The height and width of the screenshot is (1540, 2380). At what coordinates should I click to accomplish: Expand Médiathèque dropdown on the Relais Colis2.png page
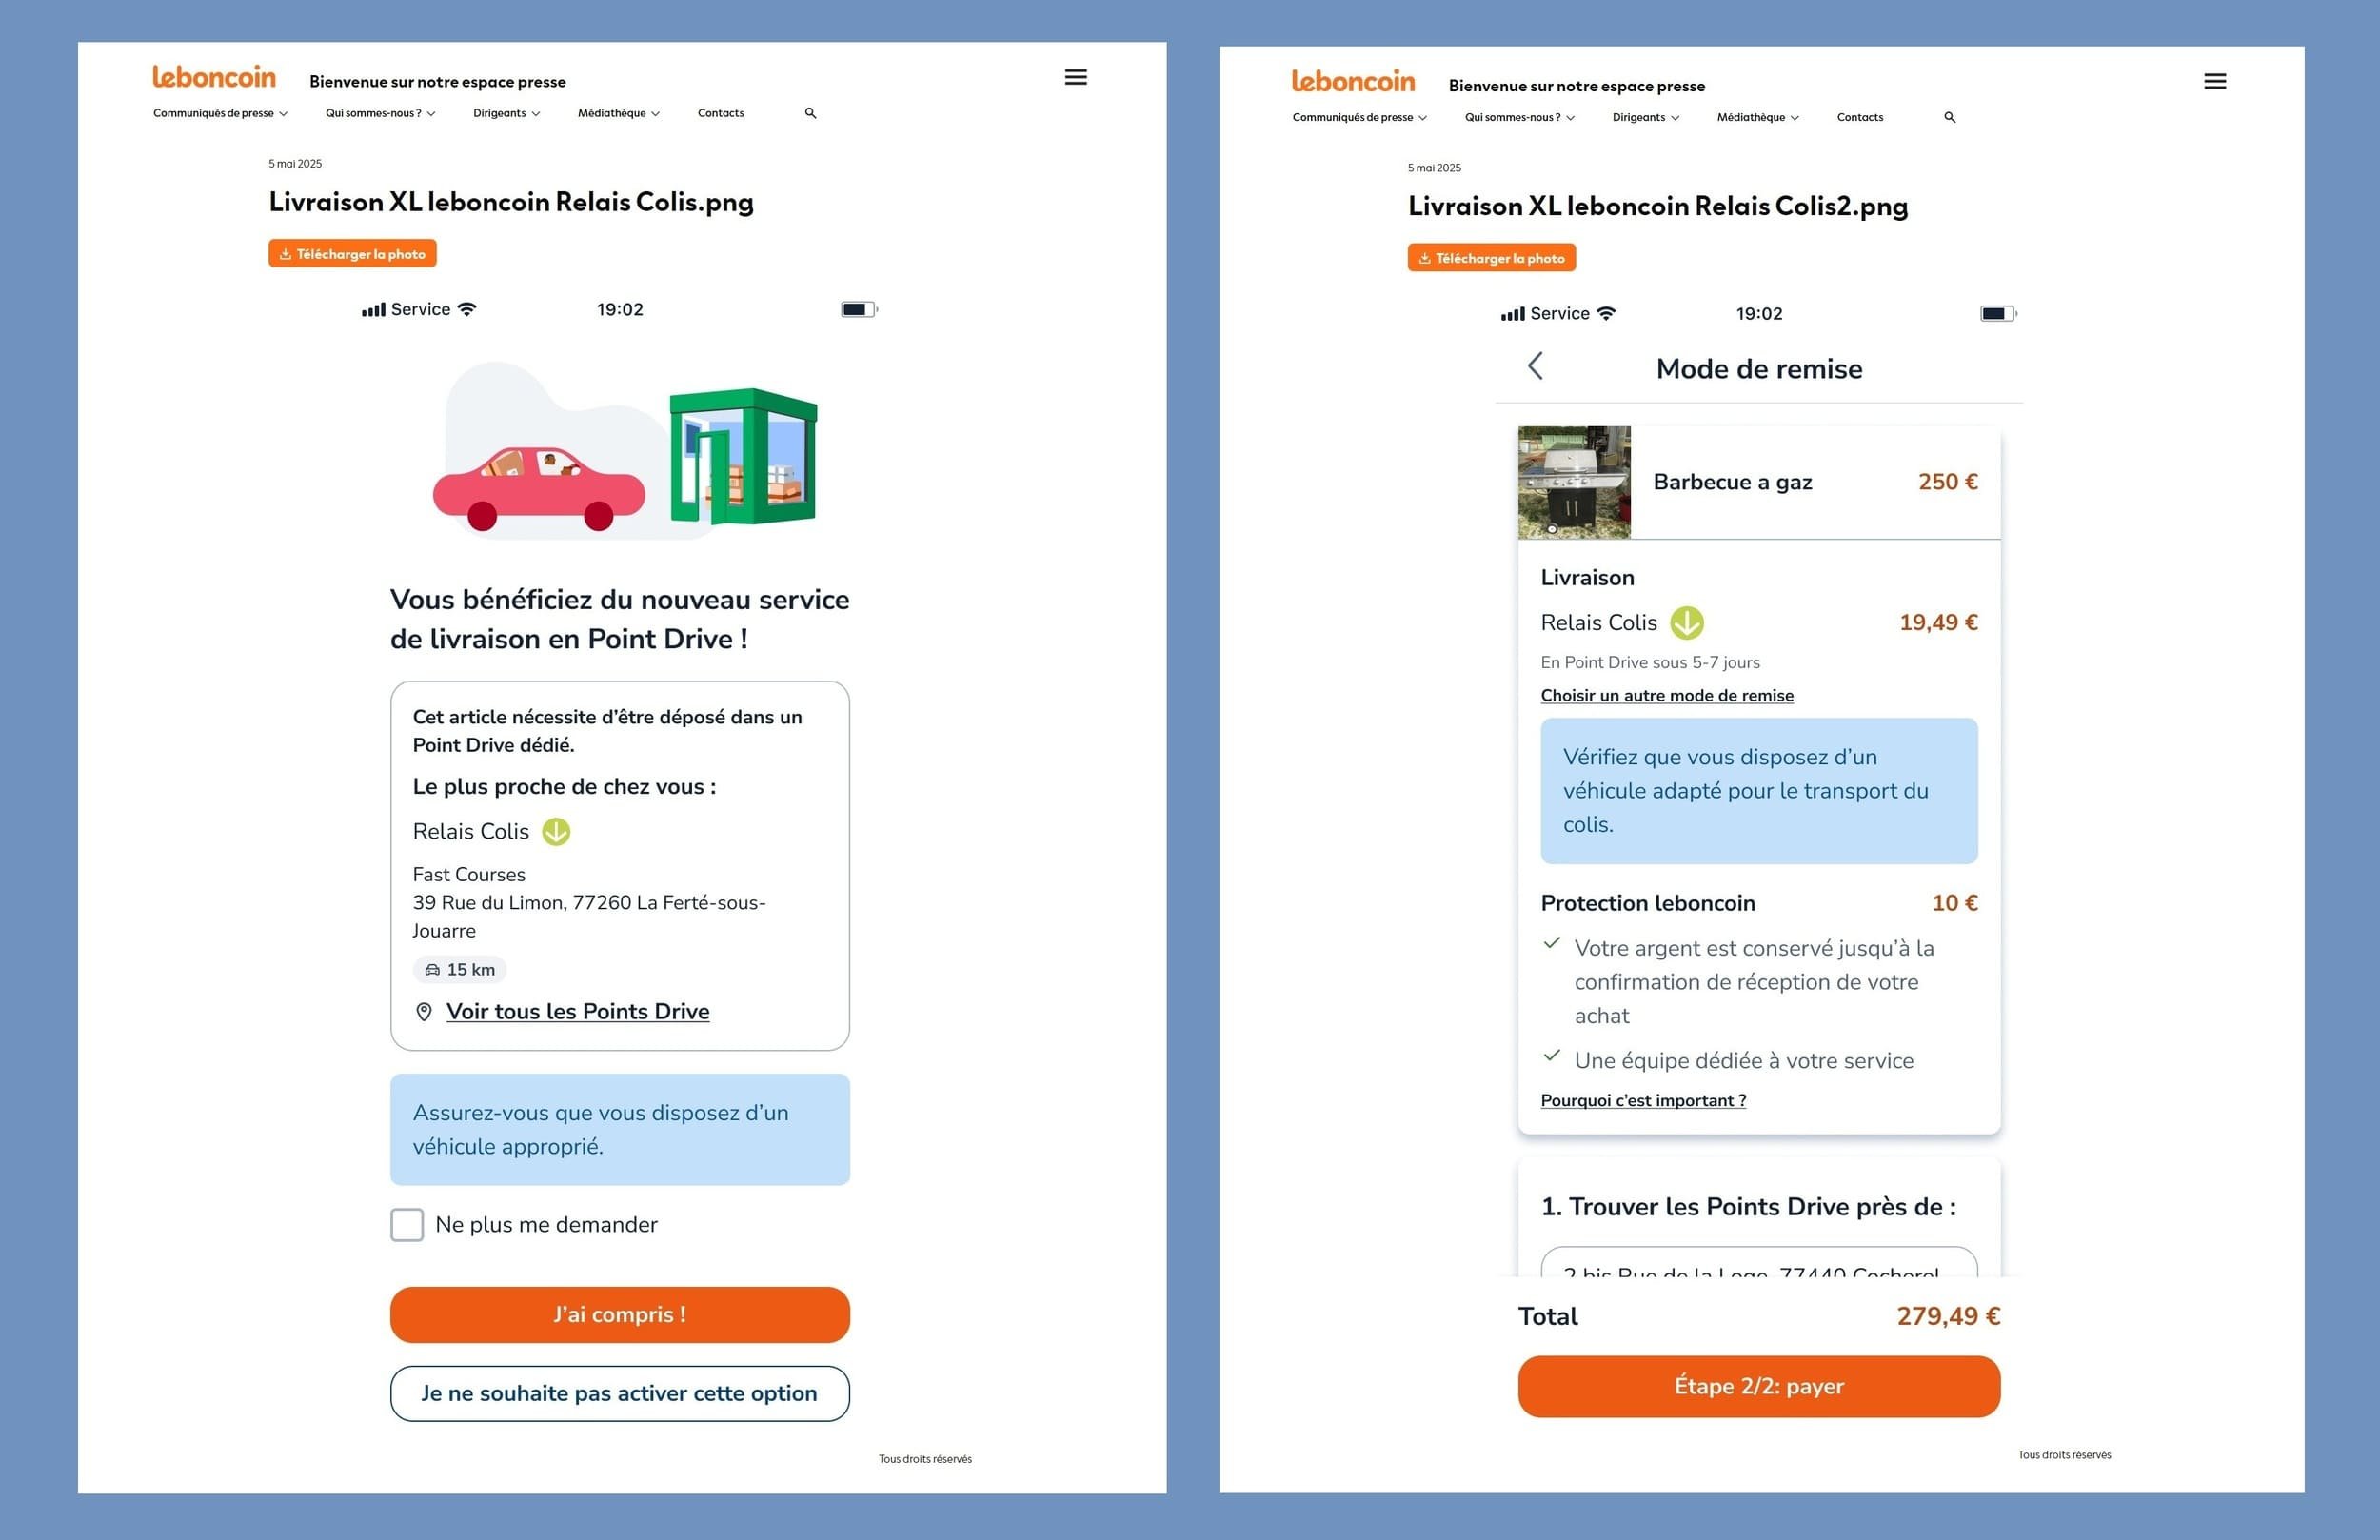(x=1757, y=117)
